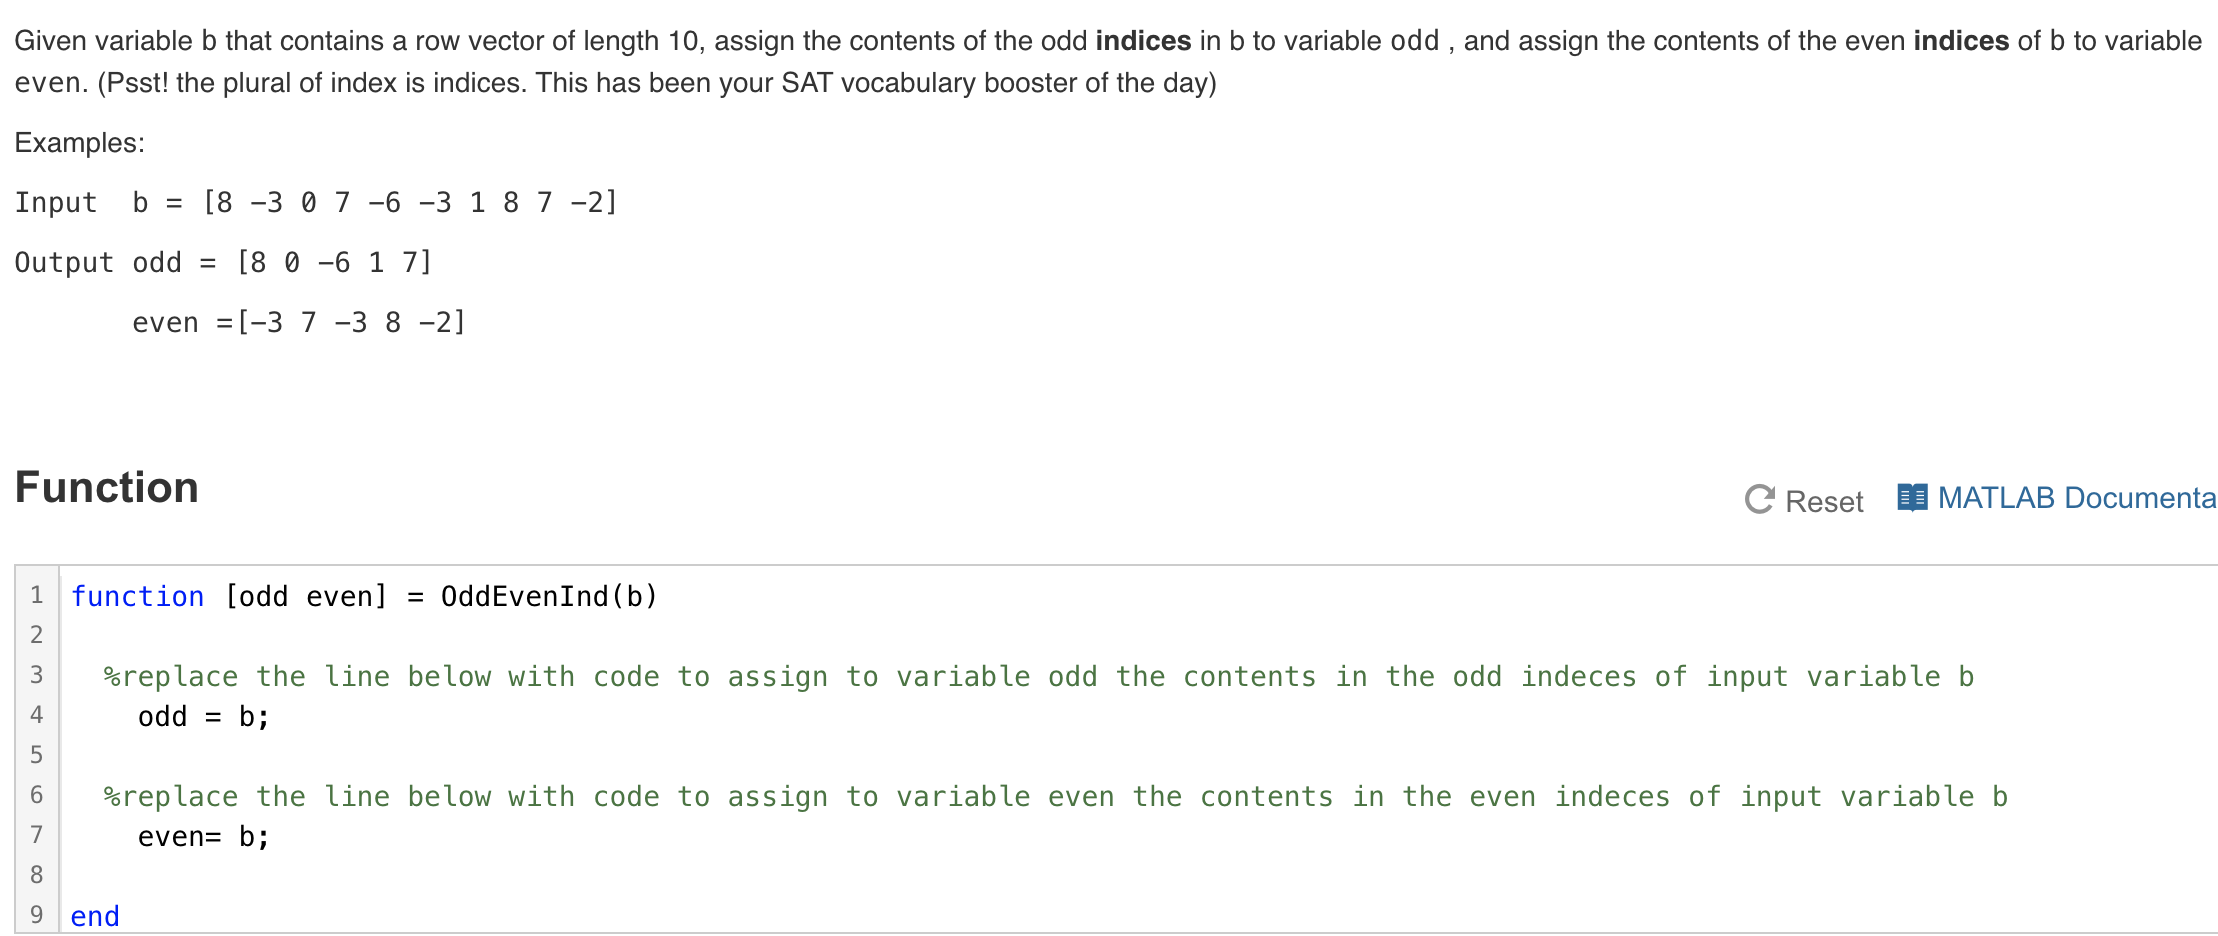Click the green comment on line 3
The image size is (2218, 936).
[600, 676]
